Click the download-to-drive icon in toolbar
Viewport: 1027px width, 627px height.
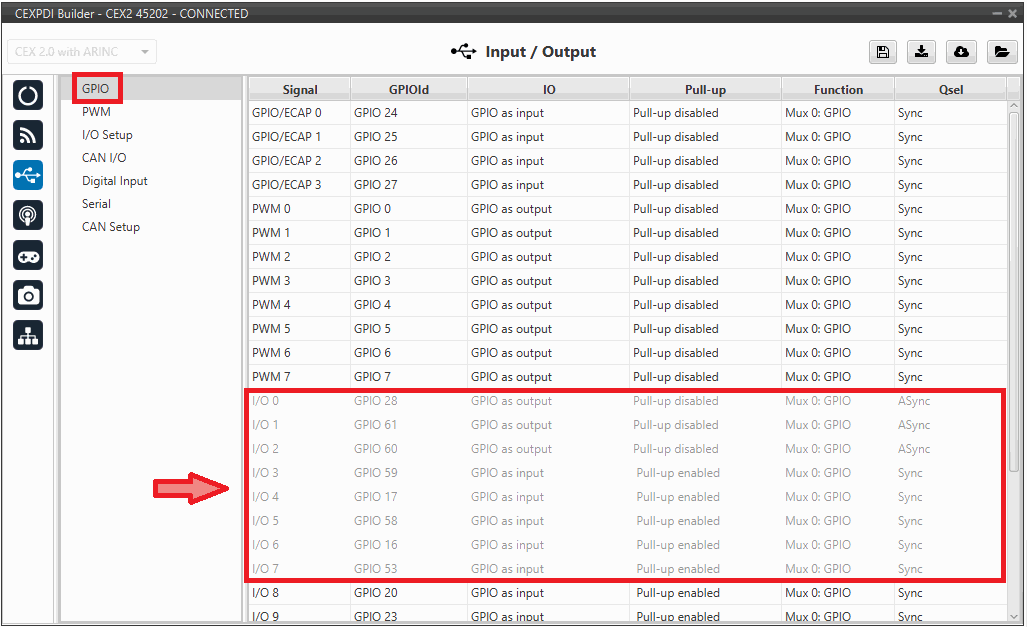click(921, 52)
